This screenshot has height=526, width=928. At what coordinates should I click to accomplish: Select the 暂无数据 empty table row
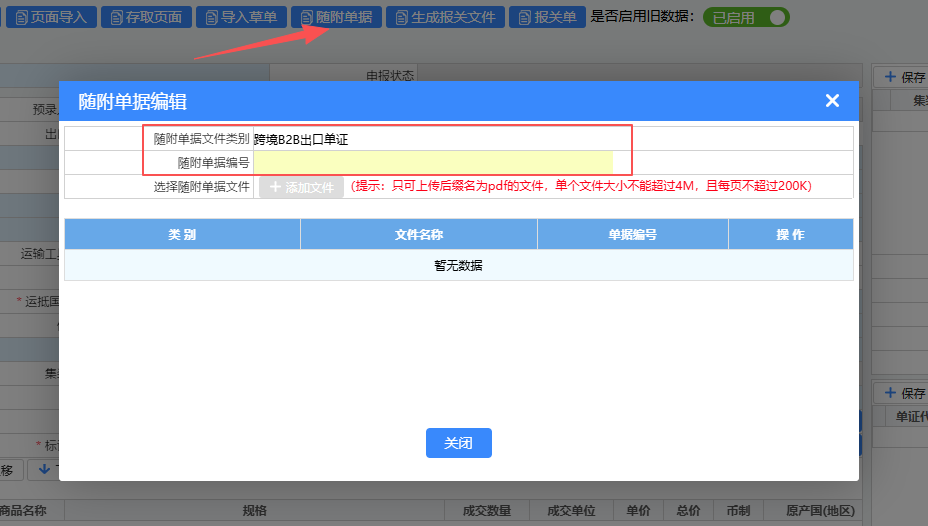pos(459,265)
